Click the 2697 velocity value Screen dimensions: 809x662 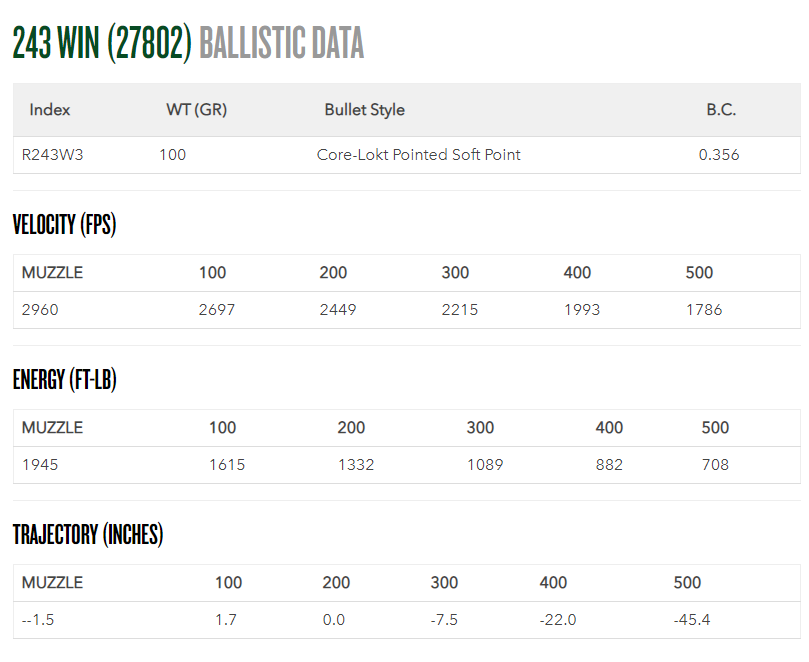point(217,310)
